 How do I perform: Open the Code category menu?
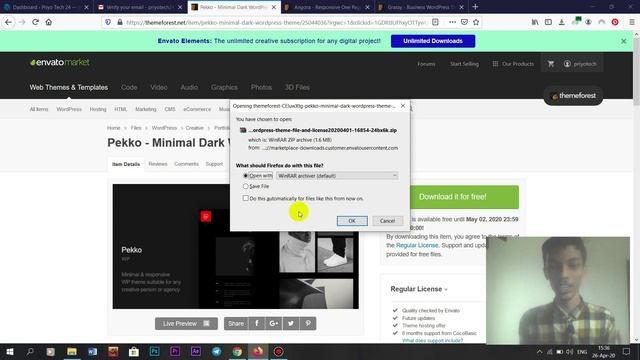click(129, 87)
